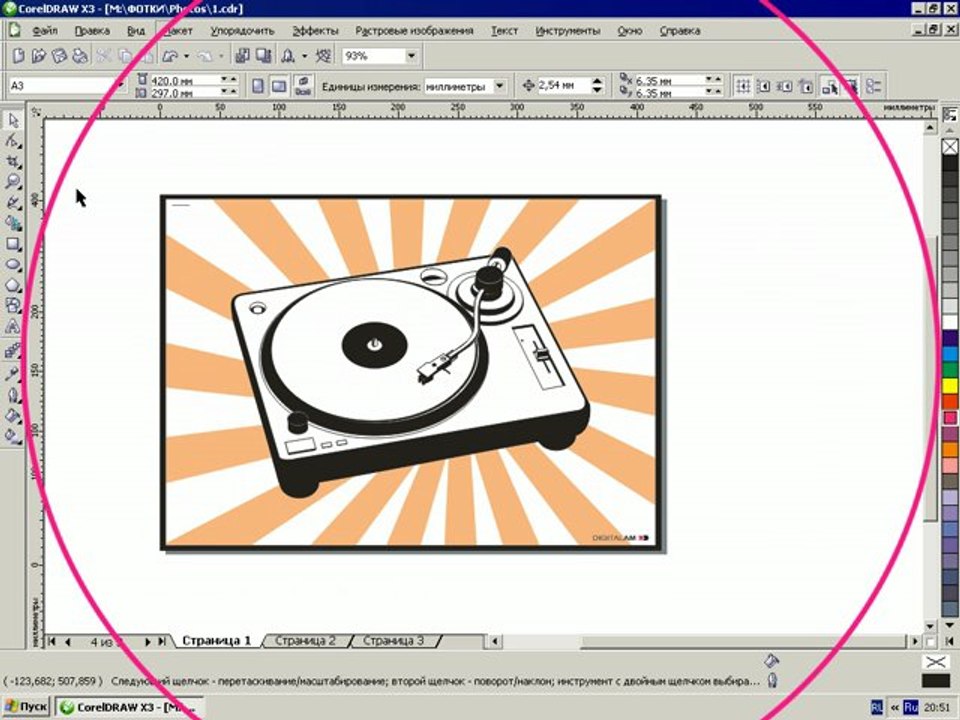Select the Interactive Fill tool
This screenshot has height=720, width=960.
(13, 436)
